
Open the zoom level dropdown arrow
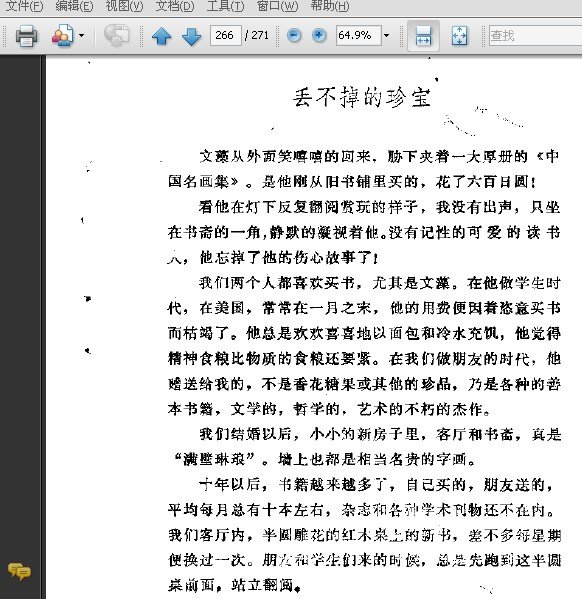pos(387,36)
